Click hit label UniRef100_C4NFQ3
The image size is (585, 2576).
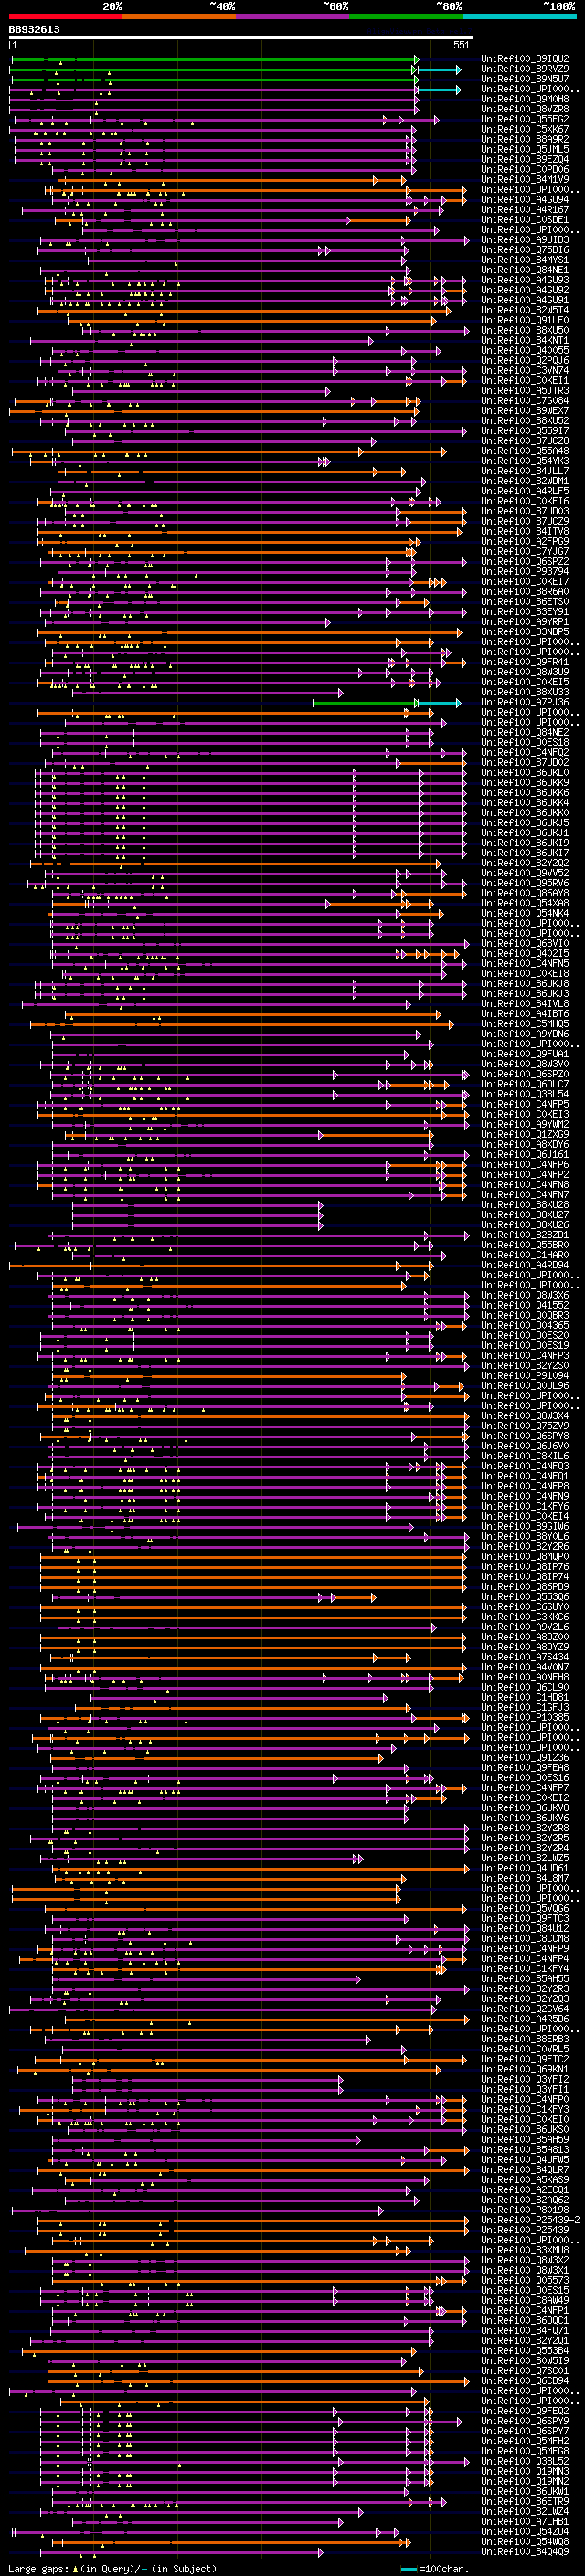pyautogui.click(x=525, y=1466)
